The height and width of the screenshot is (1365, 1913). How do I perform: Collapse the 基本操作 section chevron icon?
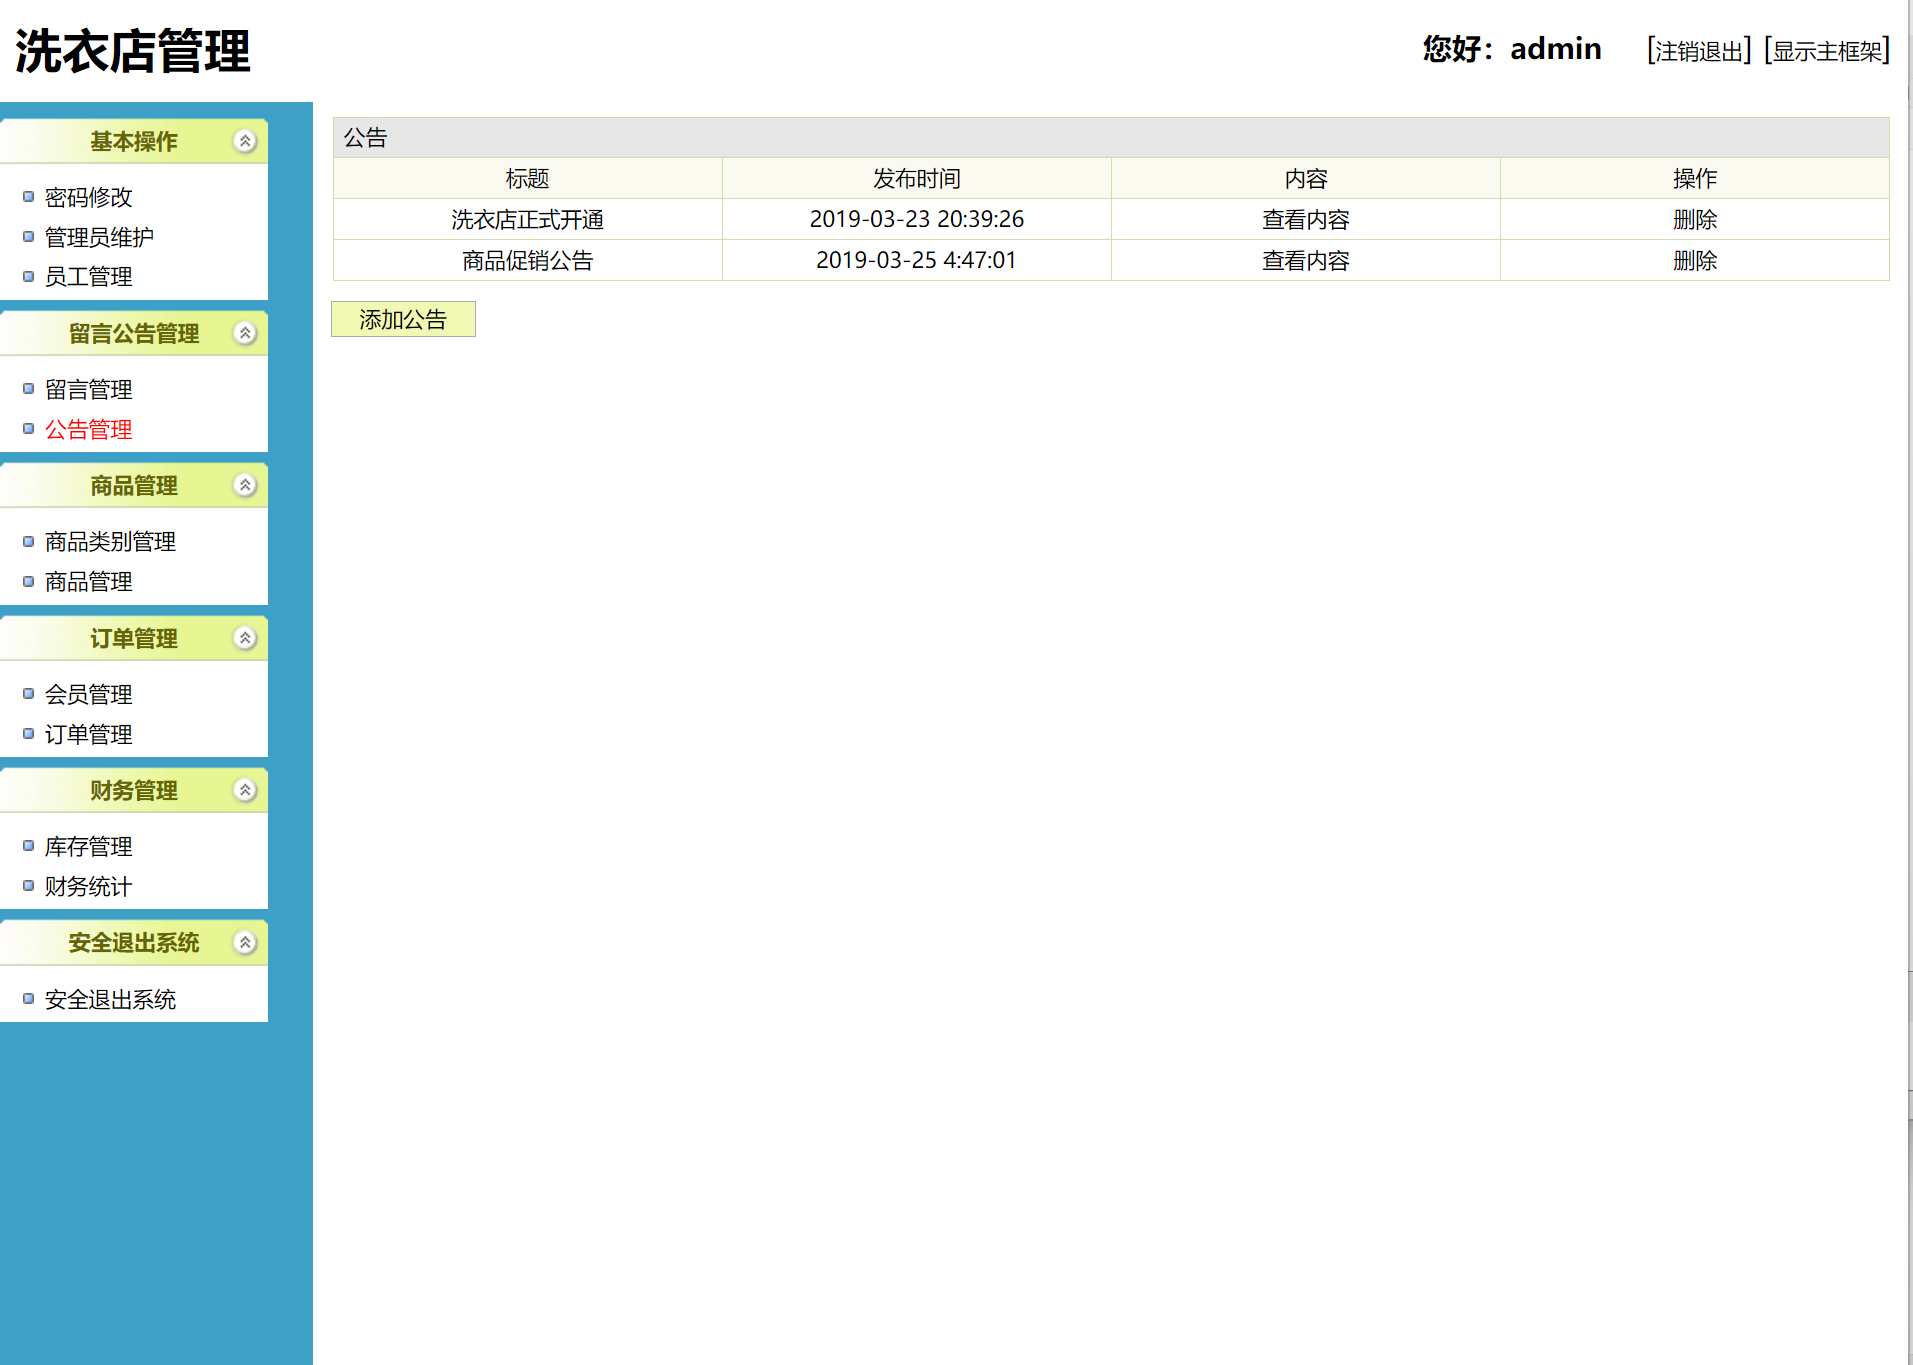(245, 141)
